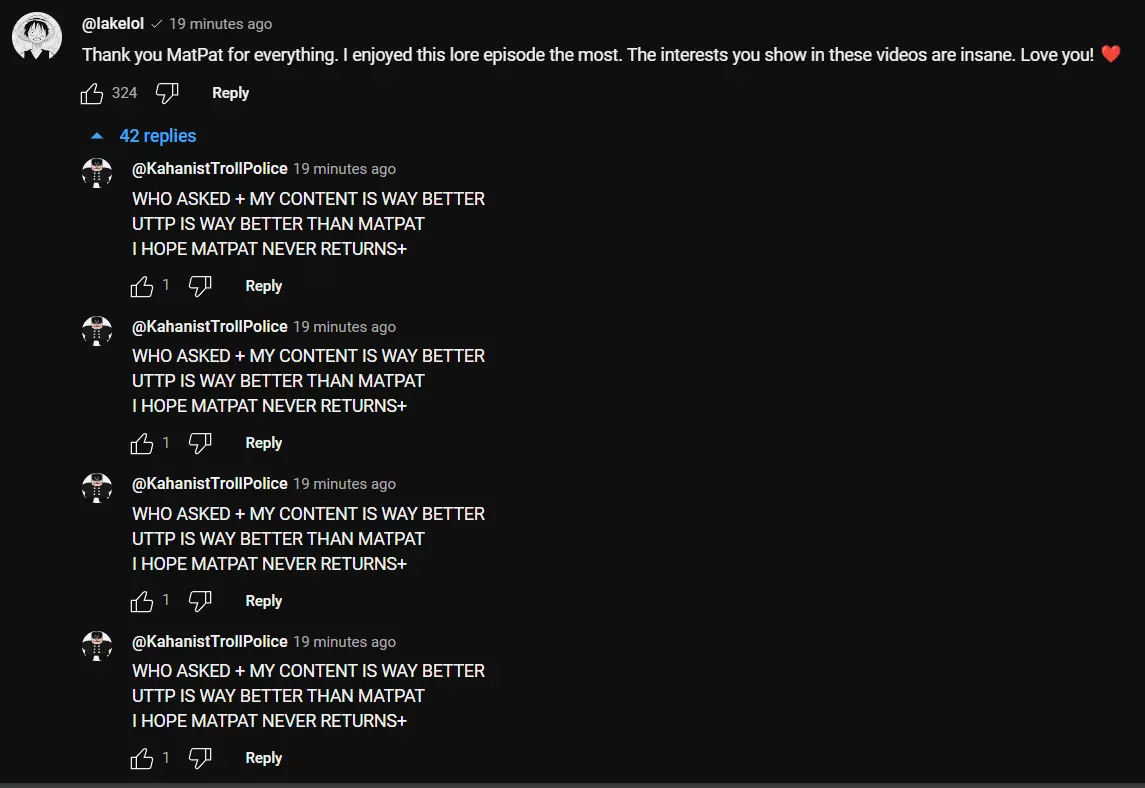Open first @KahanistTrollPolice reply's avatar
Viewport: 1145px width, 788px height.
97,174
